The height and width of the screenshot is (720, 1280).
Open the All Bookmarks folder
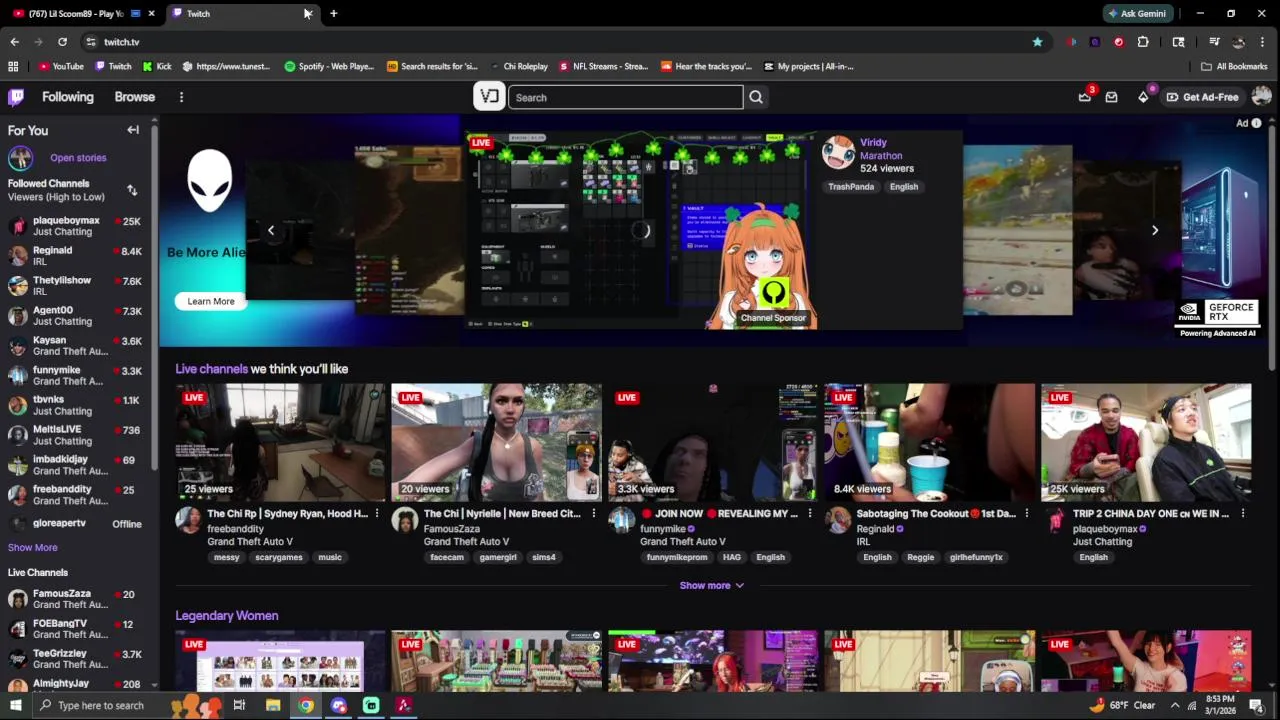point(1234,66)
